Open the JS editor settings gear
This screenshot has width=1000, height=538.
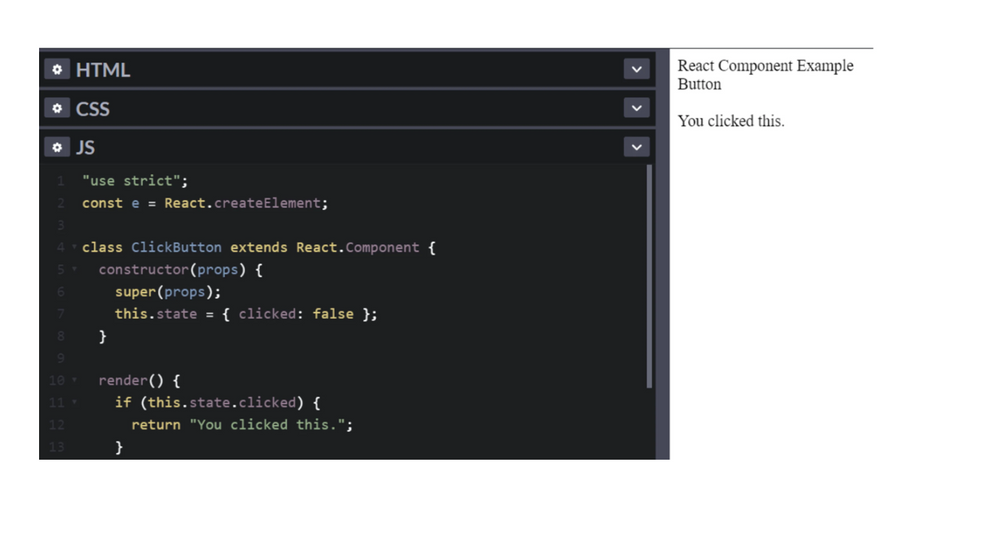pyautogui.click(x=57, y=147)
